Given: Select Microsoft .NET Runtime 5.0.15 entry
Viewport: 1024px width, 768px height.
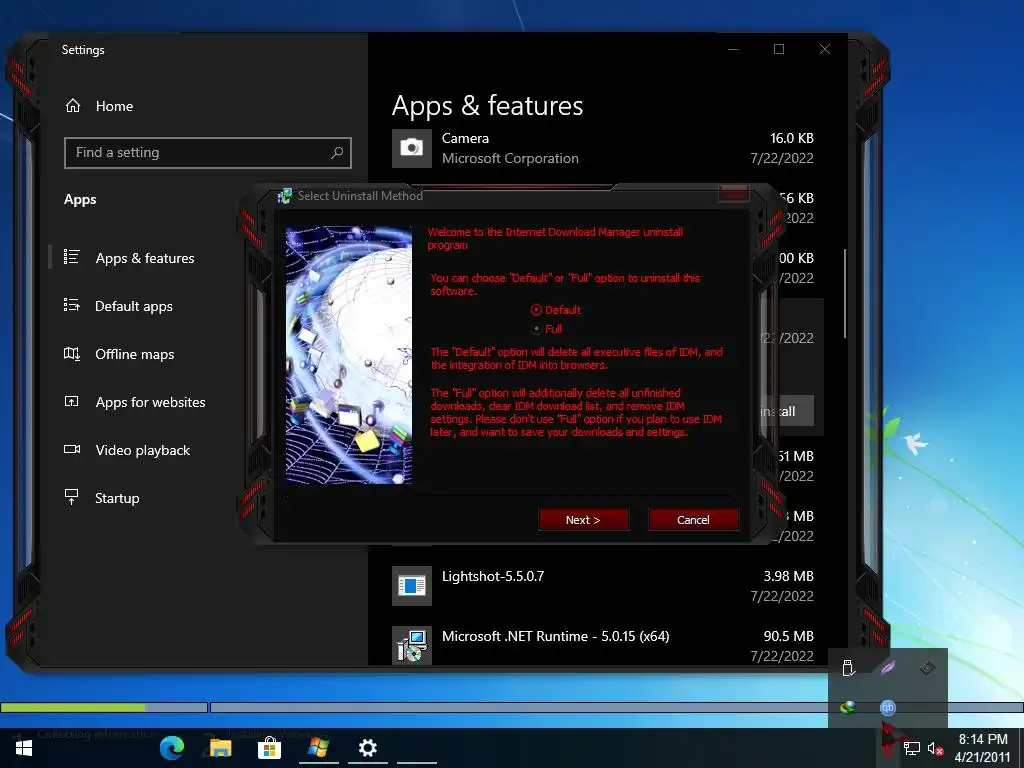Looking at the screenshot, I should [x=603, y=646].
